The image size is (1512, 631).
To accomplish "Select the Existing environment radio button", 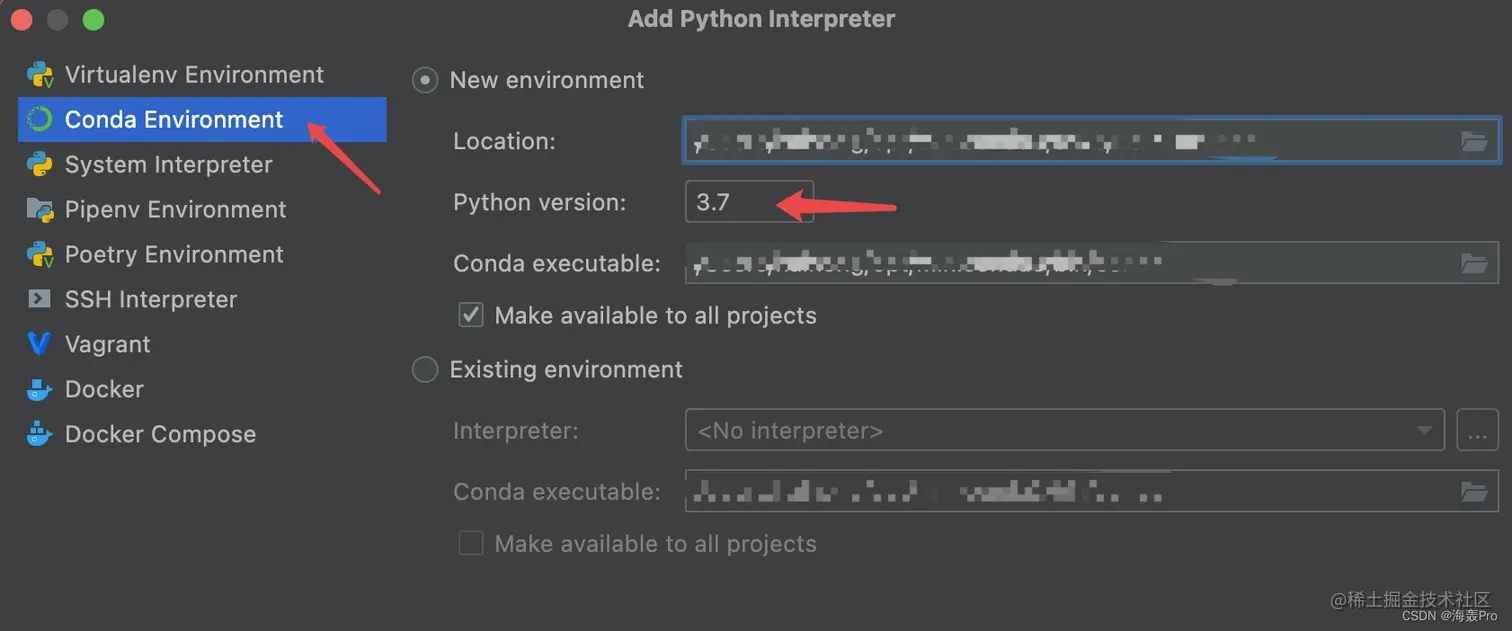I will (x=425, y=370).
